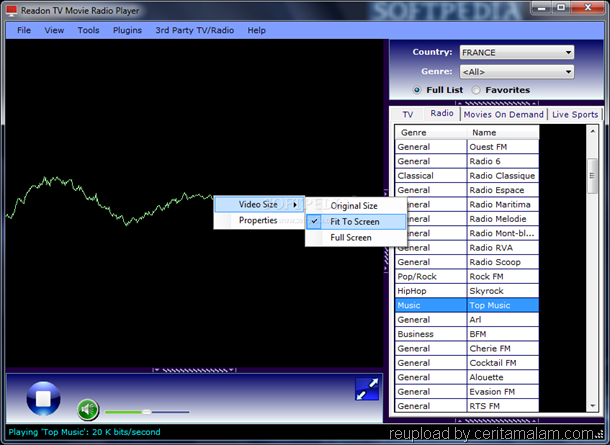
Task: Open the Plugins menu
Action: pos(127,30)
